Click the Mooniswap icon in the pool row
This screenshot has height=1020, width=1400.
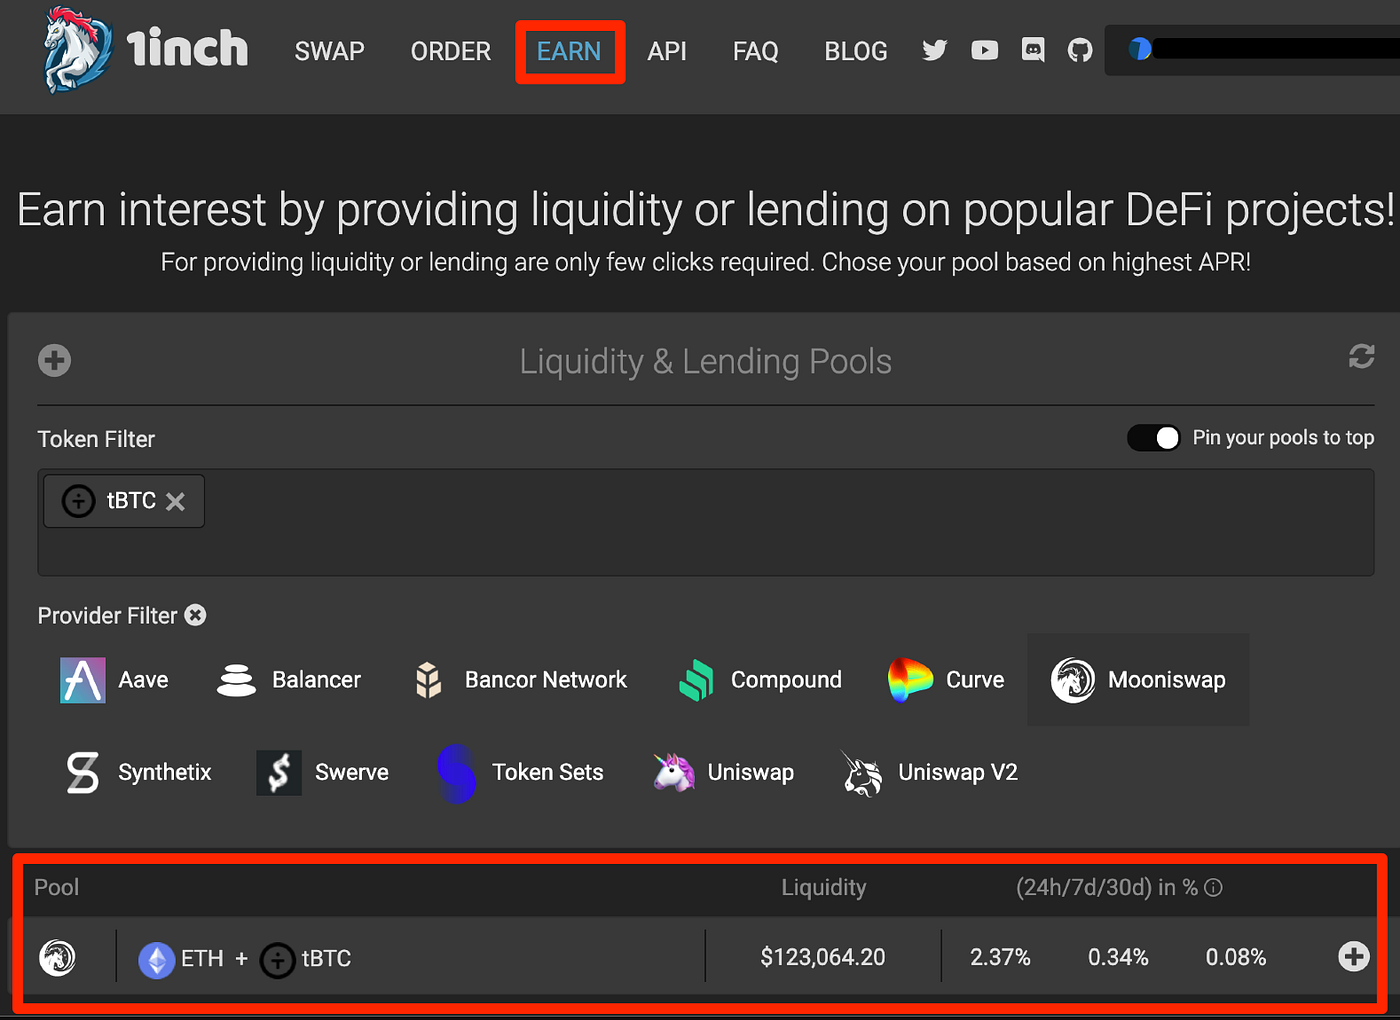tap(57, 957)
